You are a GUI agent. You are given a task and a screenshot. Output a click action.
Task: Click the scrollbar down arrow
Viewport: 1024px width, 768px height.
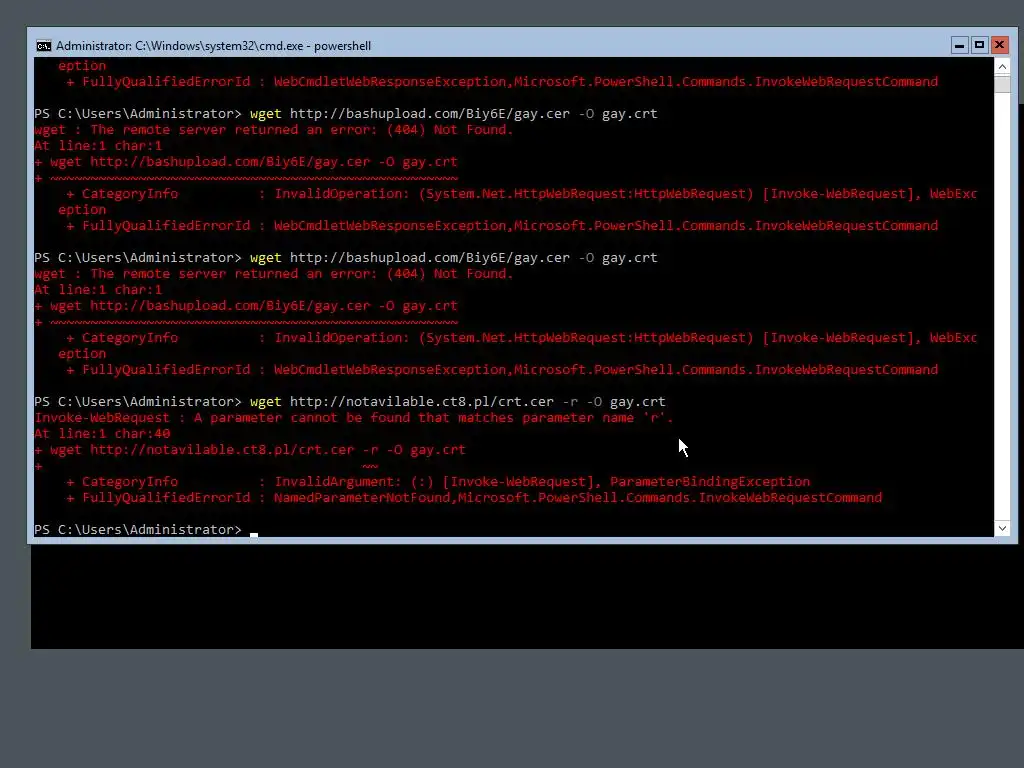1002,528
